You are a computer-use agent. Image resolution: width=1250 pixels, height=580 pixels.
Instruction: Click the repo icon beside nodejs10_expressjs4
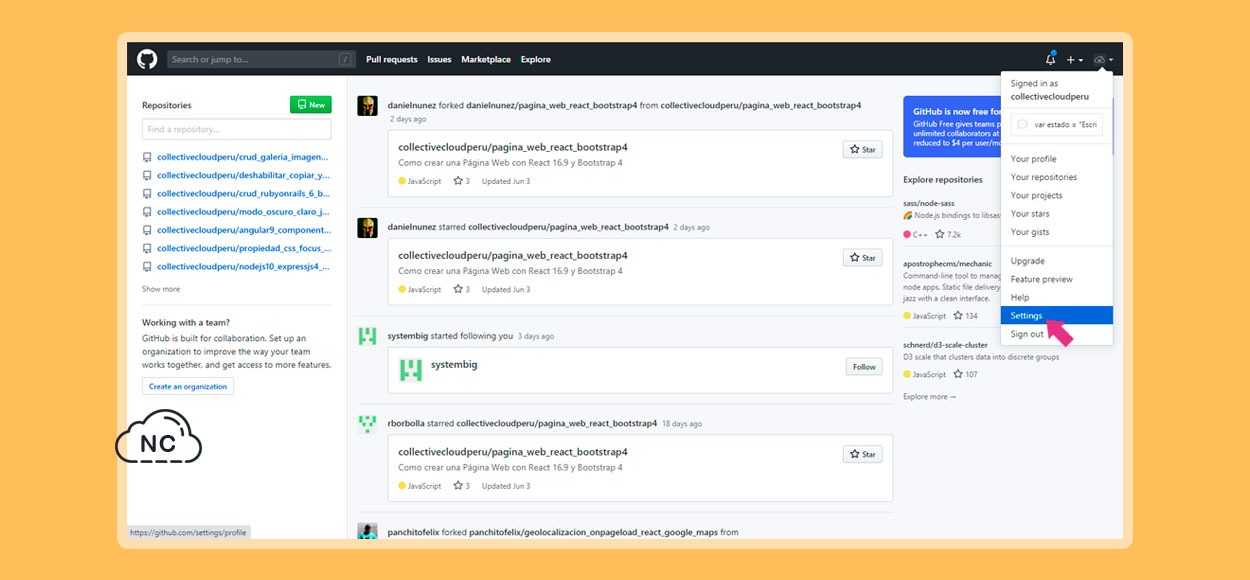point(147,267)
